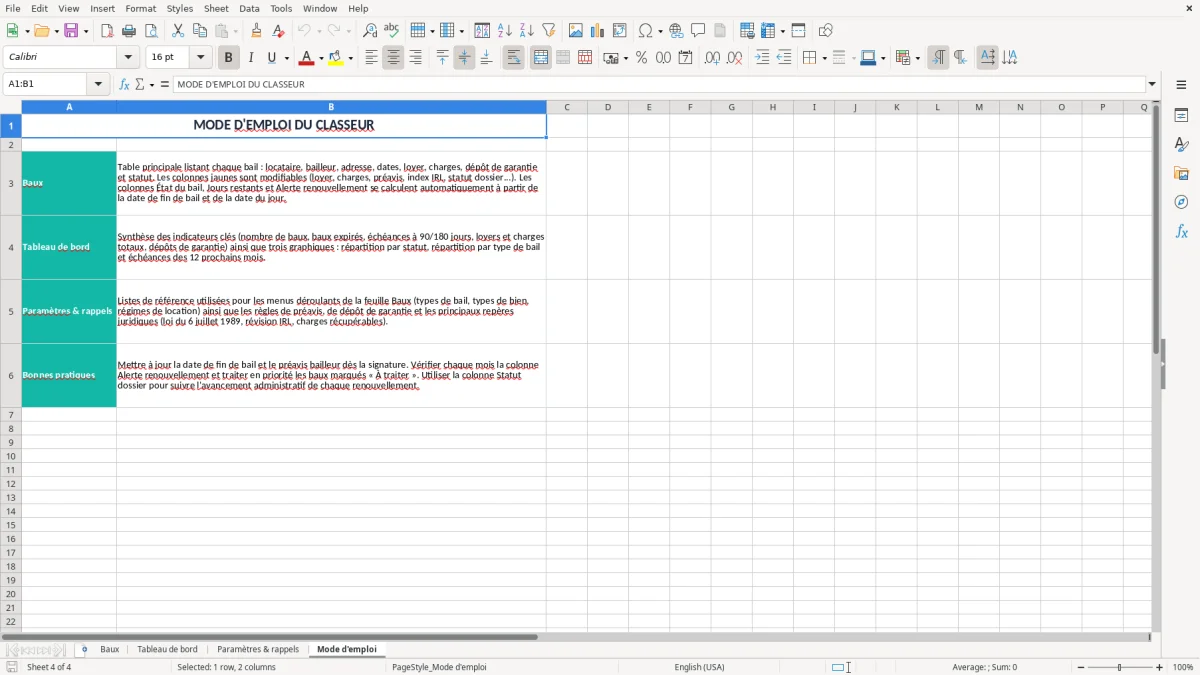Screen dimensions: 1200x675
Task: Expand the Borders dropdown arrow
Action: [825, 58]
